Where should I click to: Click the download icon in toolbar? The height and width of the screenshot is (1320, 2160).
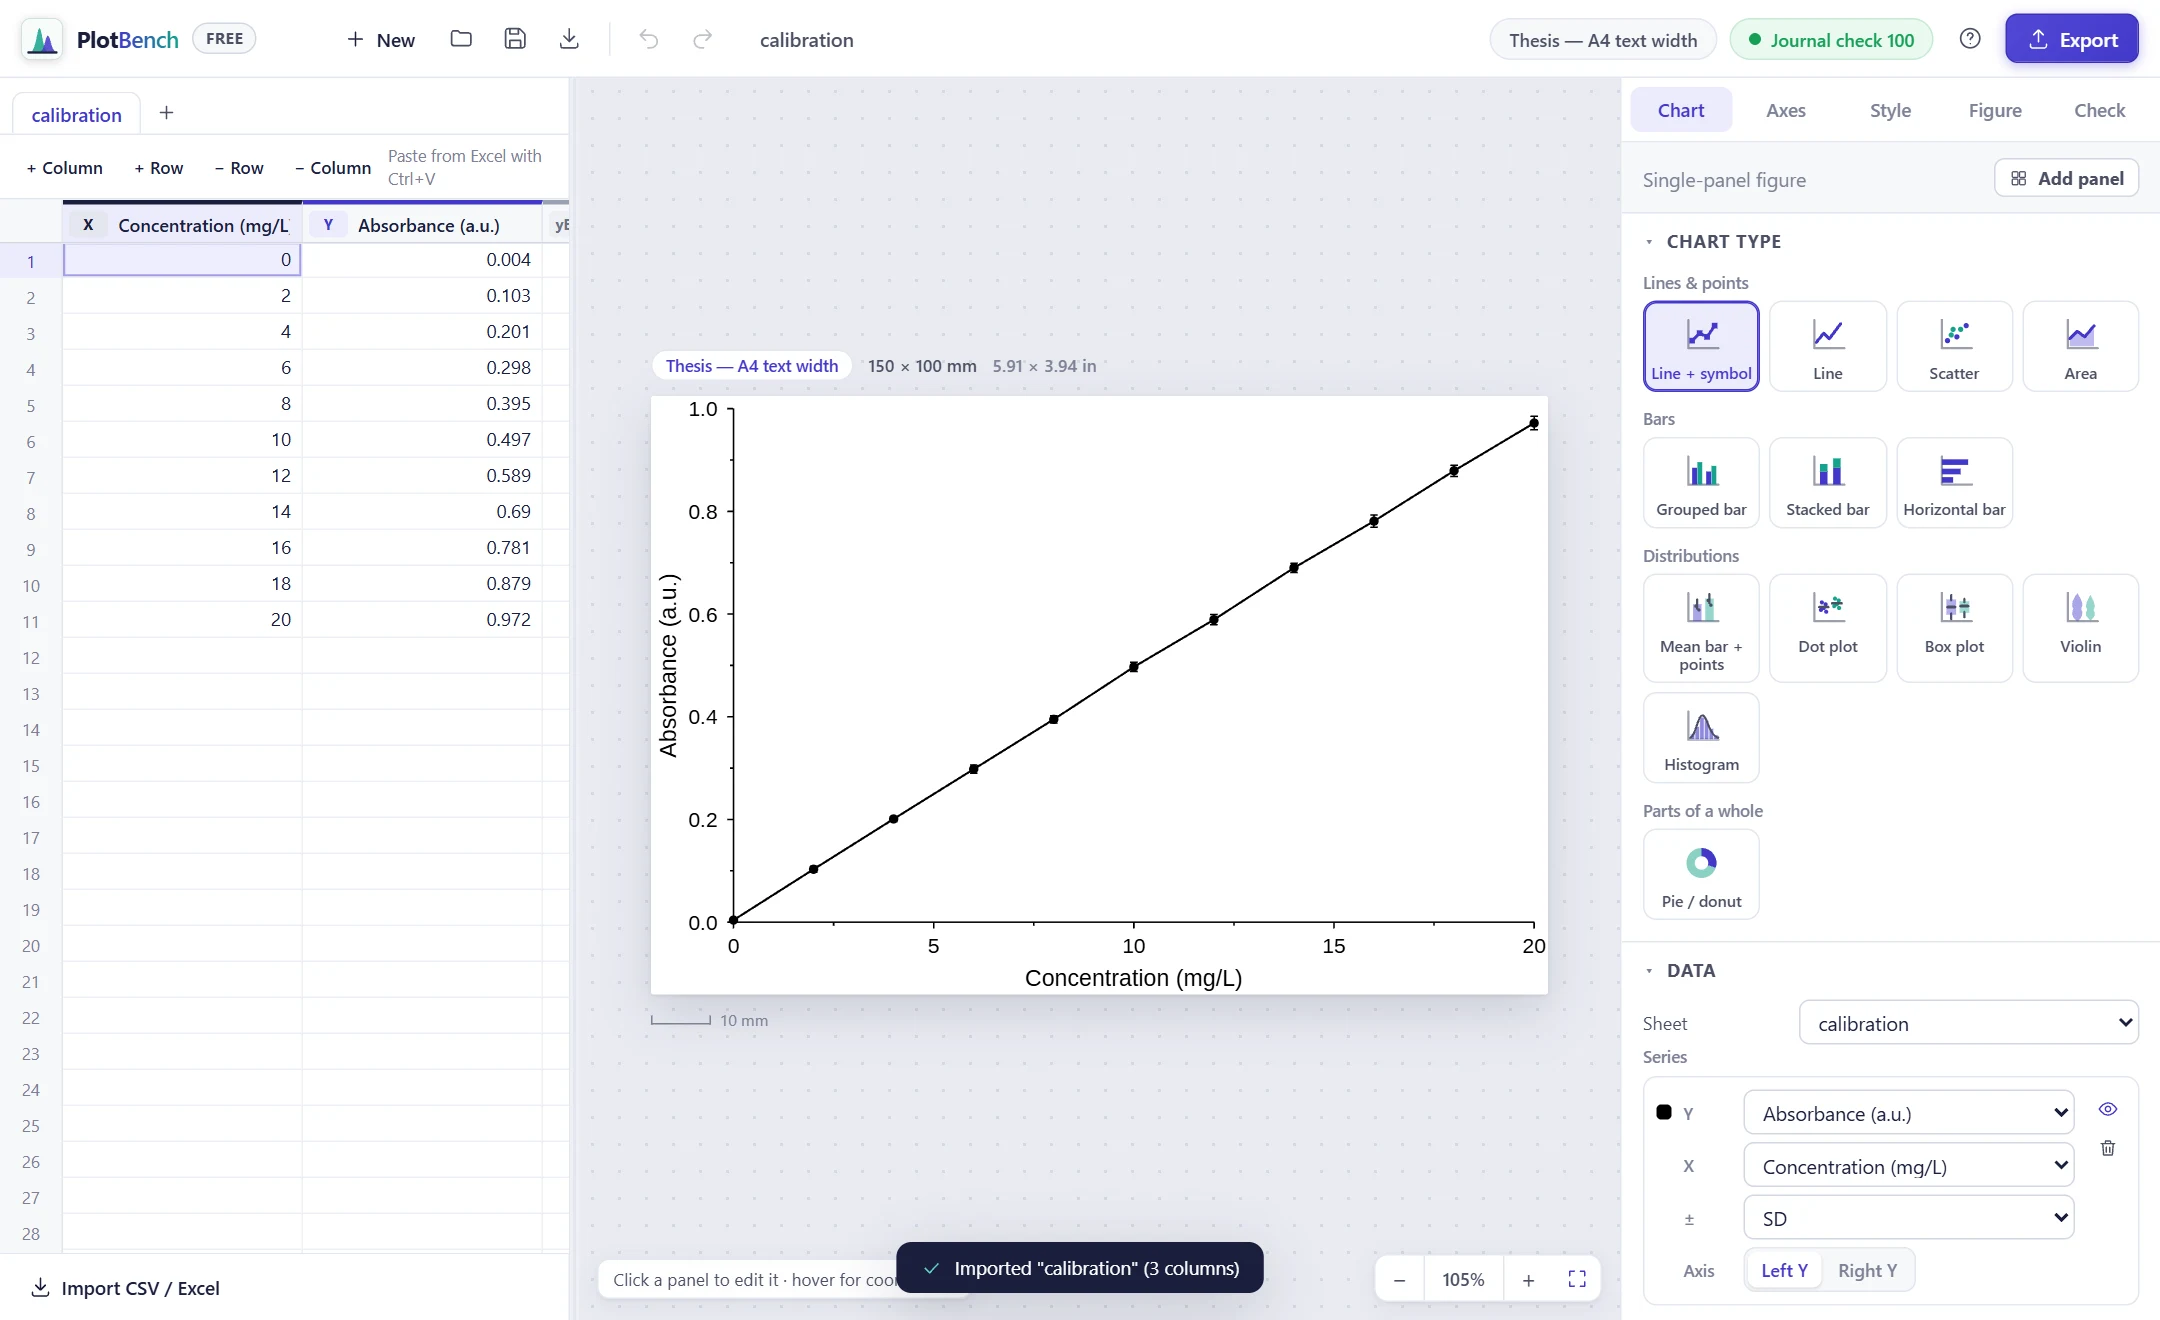coord(569,39)
